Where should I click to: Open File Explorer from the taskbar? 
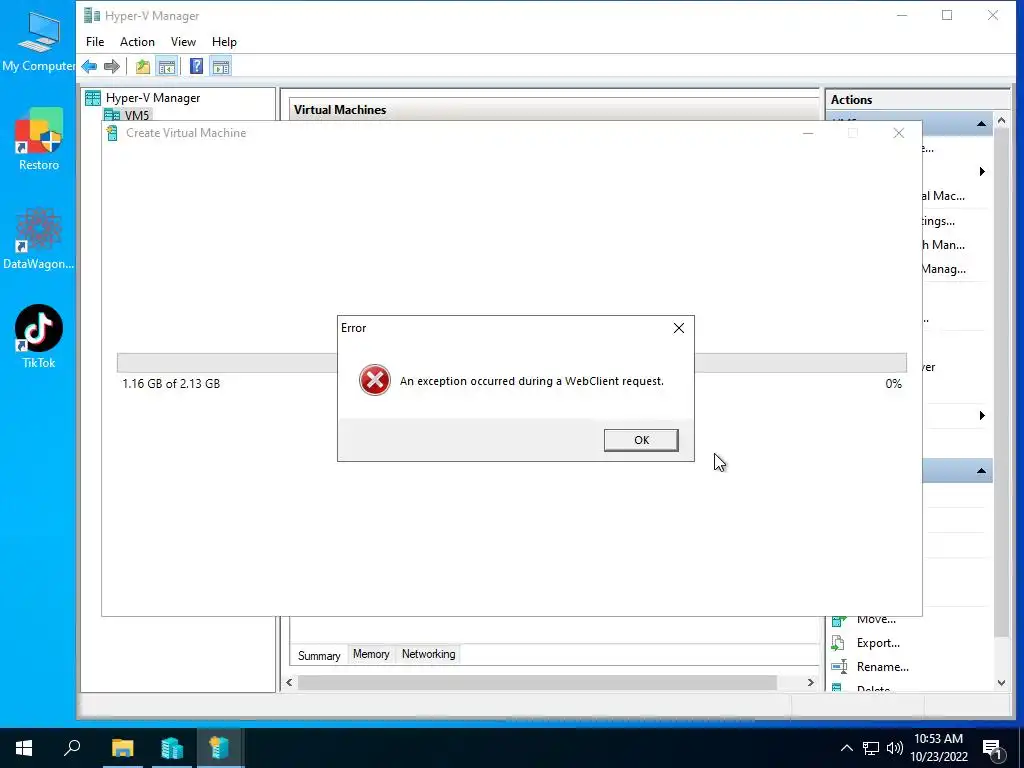122,748
